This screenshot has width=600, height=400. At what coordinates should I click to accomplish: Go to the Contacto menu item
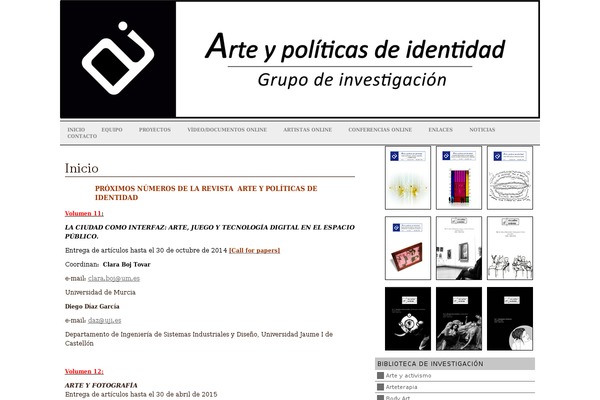coord(82,136)
